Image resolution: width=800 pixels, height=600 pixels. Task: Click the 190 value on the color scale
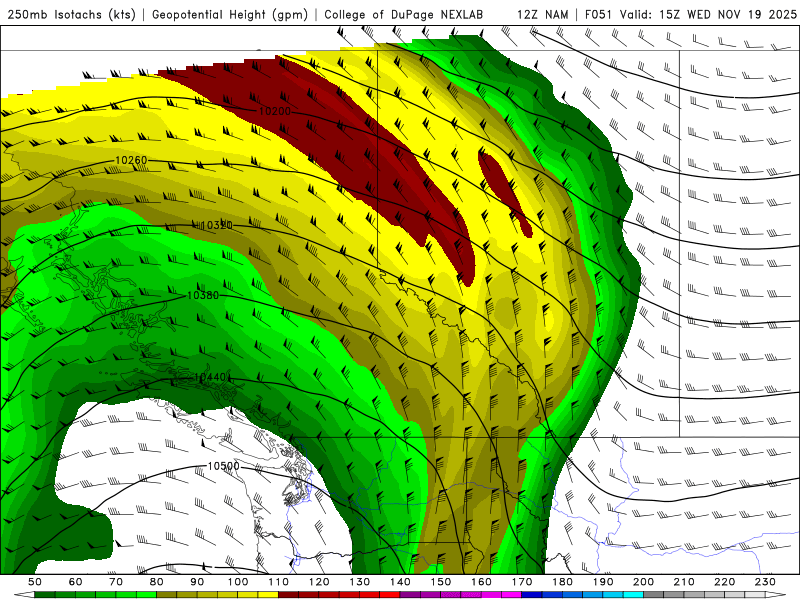coord(604,582)
